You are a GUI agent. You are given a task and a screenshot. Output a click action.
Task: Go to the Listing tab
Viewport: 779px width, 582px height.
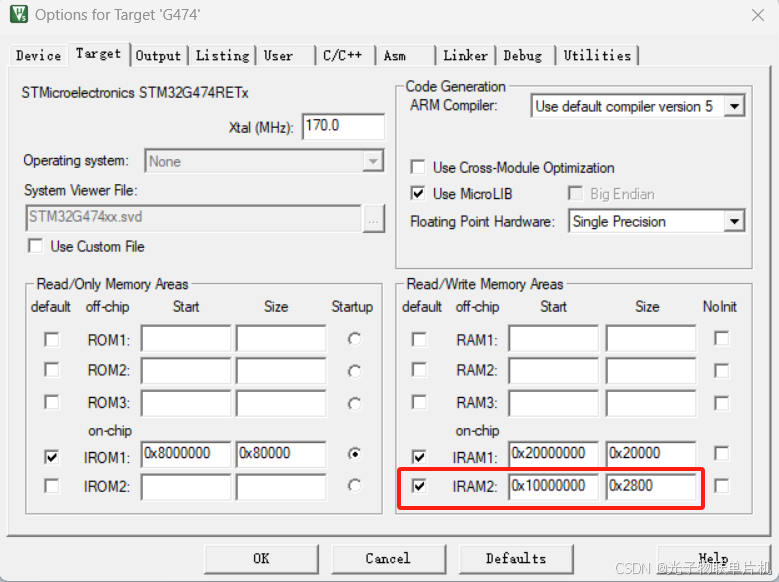(222, 55)
